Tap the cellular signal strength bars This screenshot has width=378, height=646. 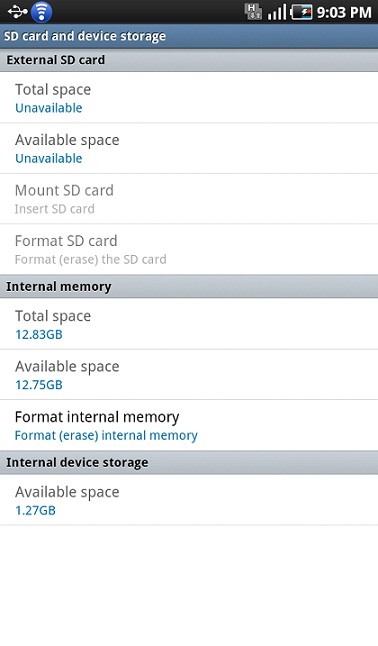coord(277,12)
